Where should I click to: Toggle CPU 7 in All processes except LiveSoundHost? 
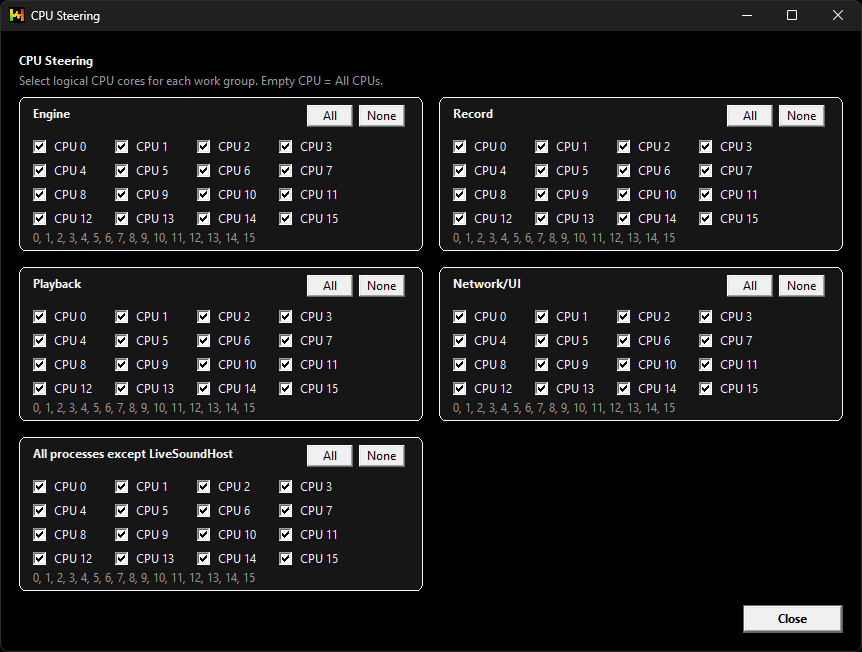pyautogui.click(x=285, y=511)
